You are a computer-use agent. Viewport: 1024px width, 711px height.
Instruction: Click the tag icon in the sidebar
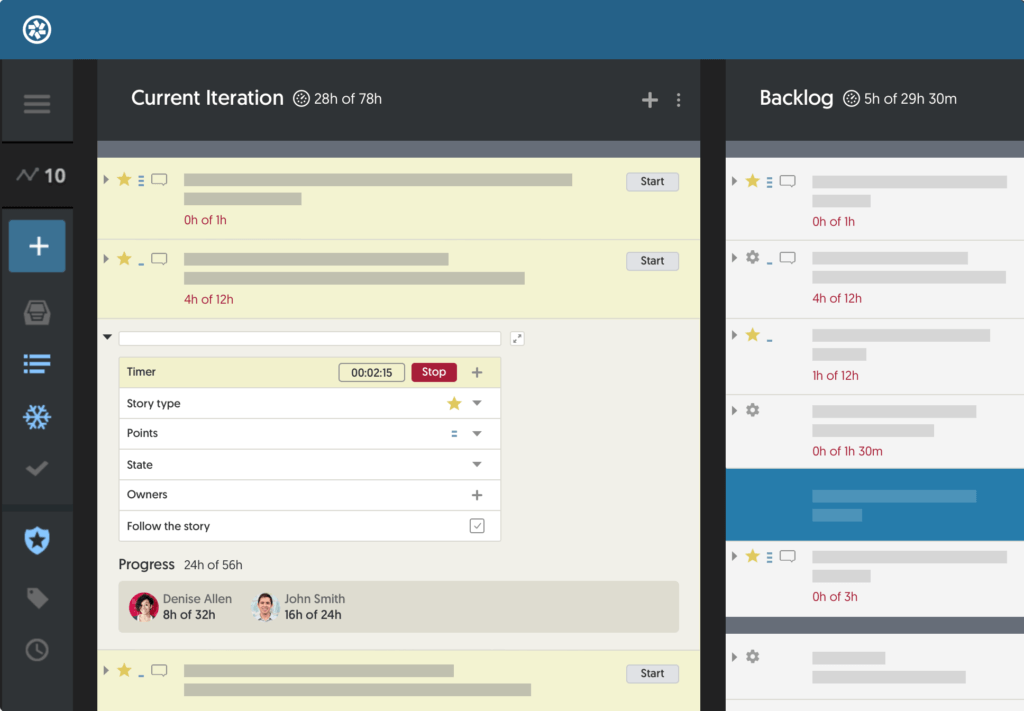[37, 597]
